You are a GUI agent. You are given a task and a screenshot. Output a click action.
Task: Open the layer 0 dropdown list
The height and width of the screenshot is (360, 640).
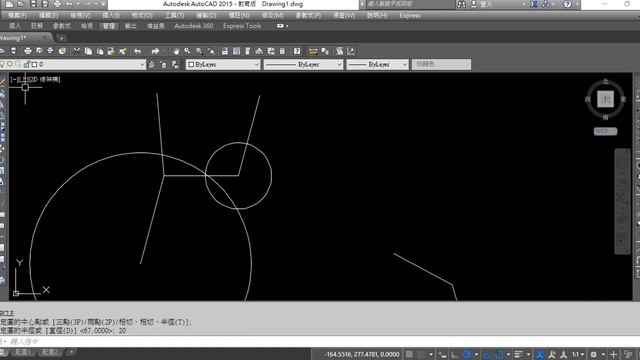click(142, 64)
